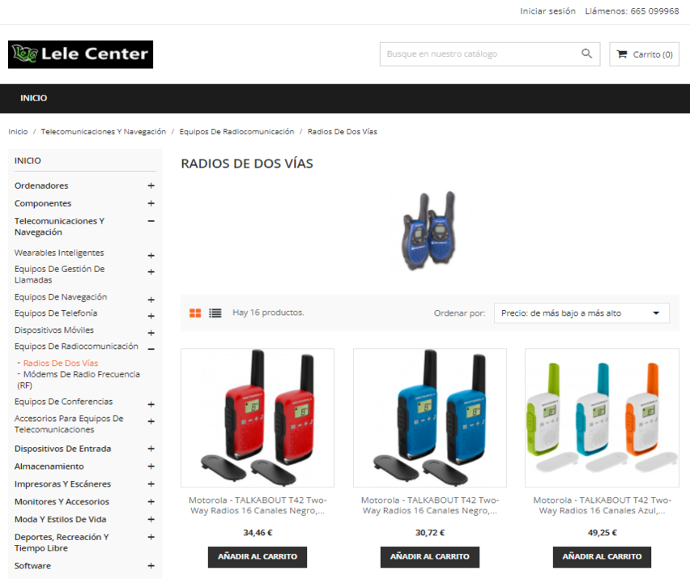690x579 pixels.
Task: Switch to grid view layout
Action: [x=195, y=313]
